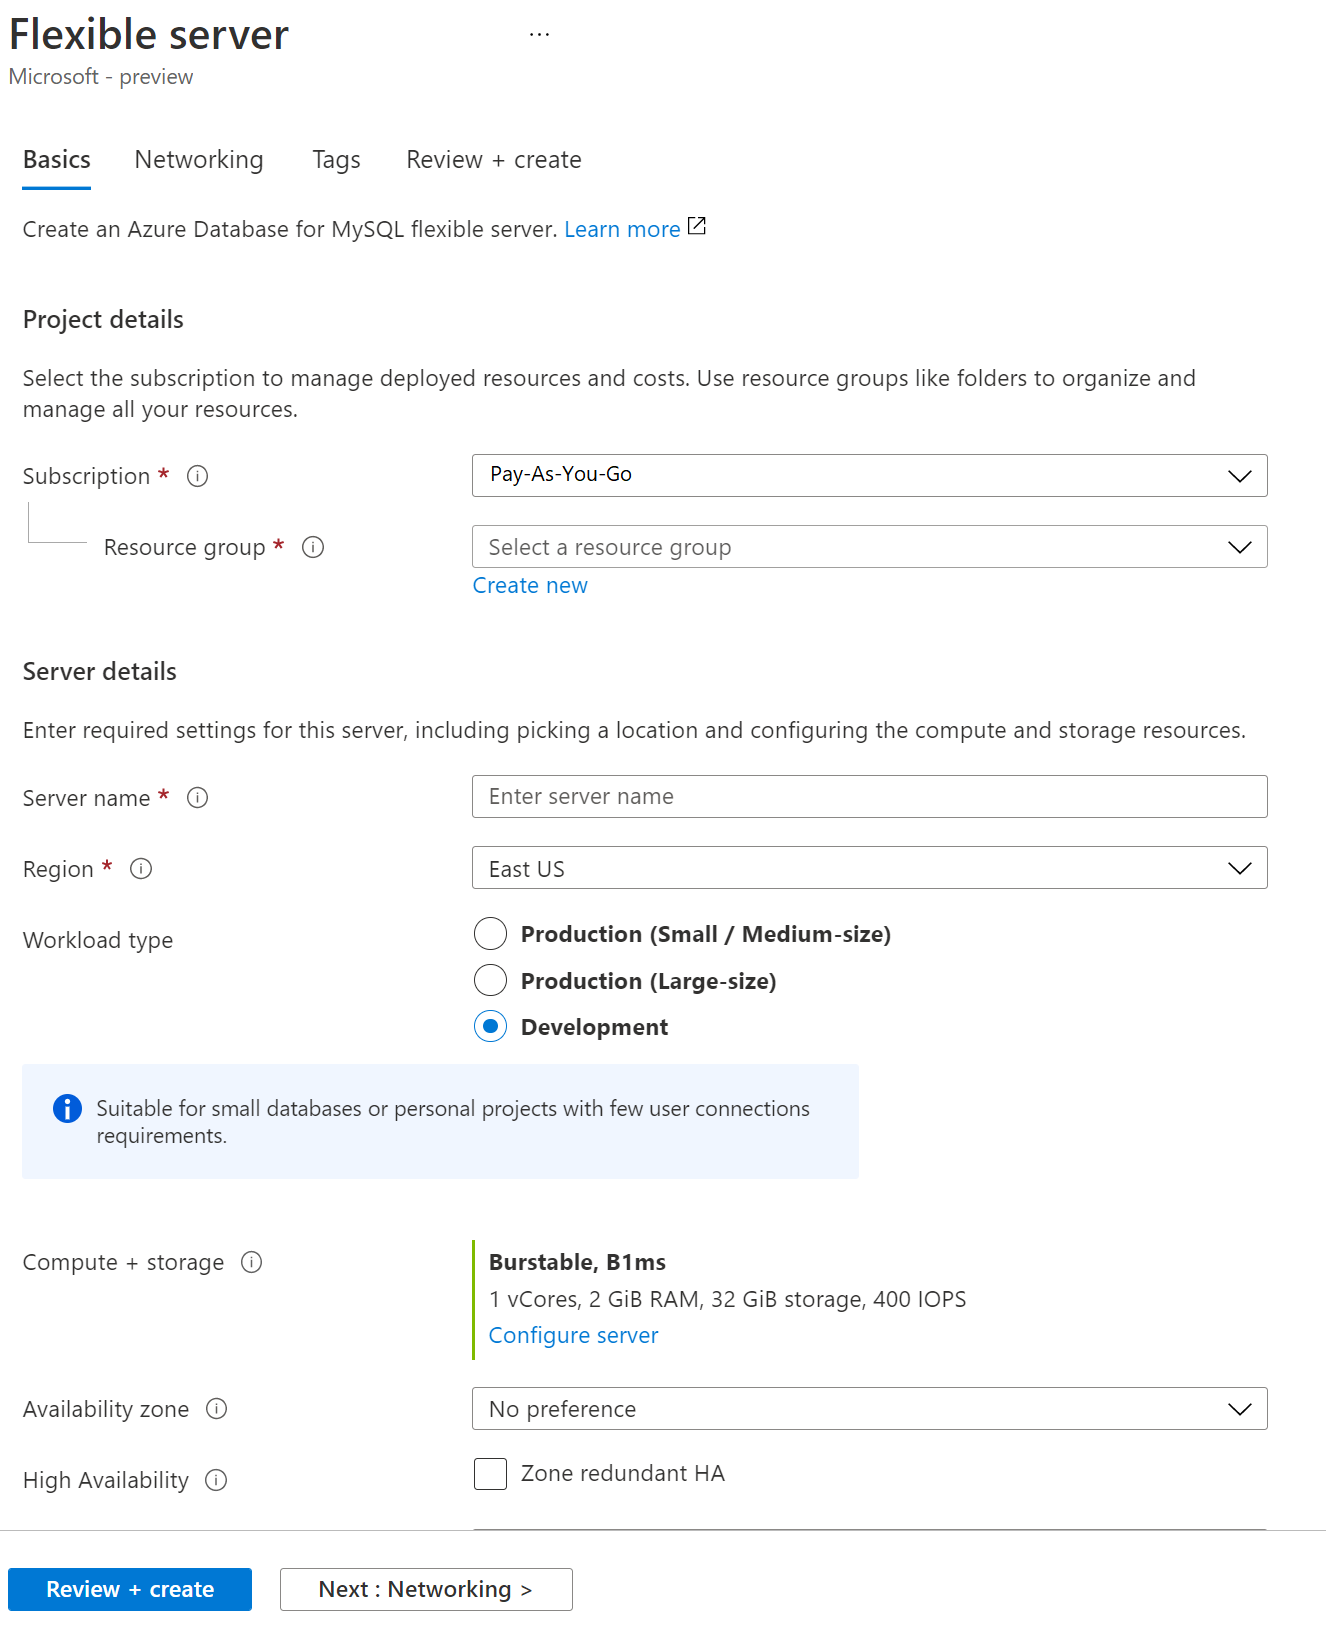The width and height of the screenshot is (1326, 1626).
Task: Click the High Availability info icon
Action: tap(216, 1480)
